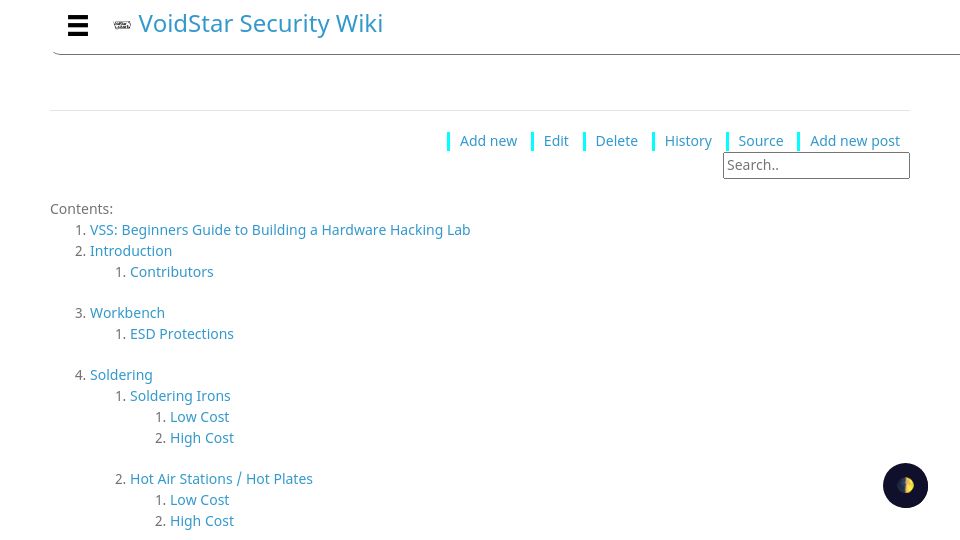View page Source
This screenshot has height=540, width=960.
(x=760, y=141)
